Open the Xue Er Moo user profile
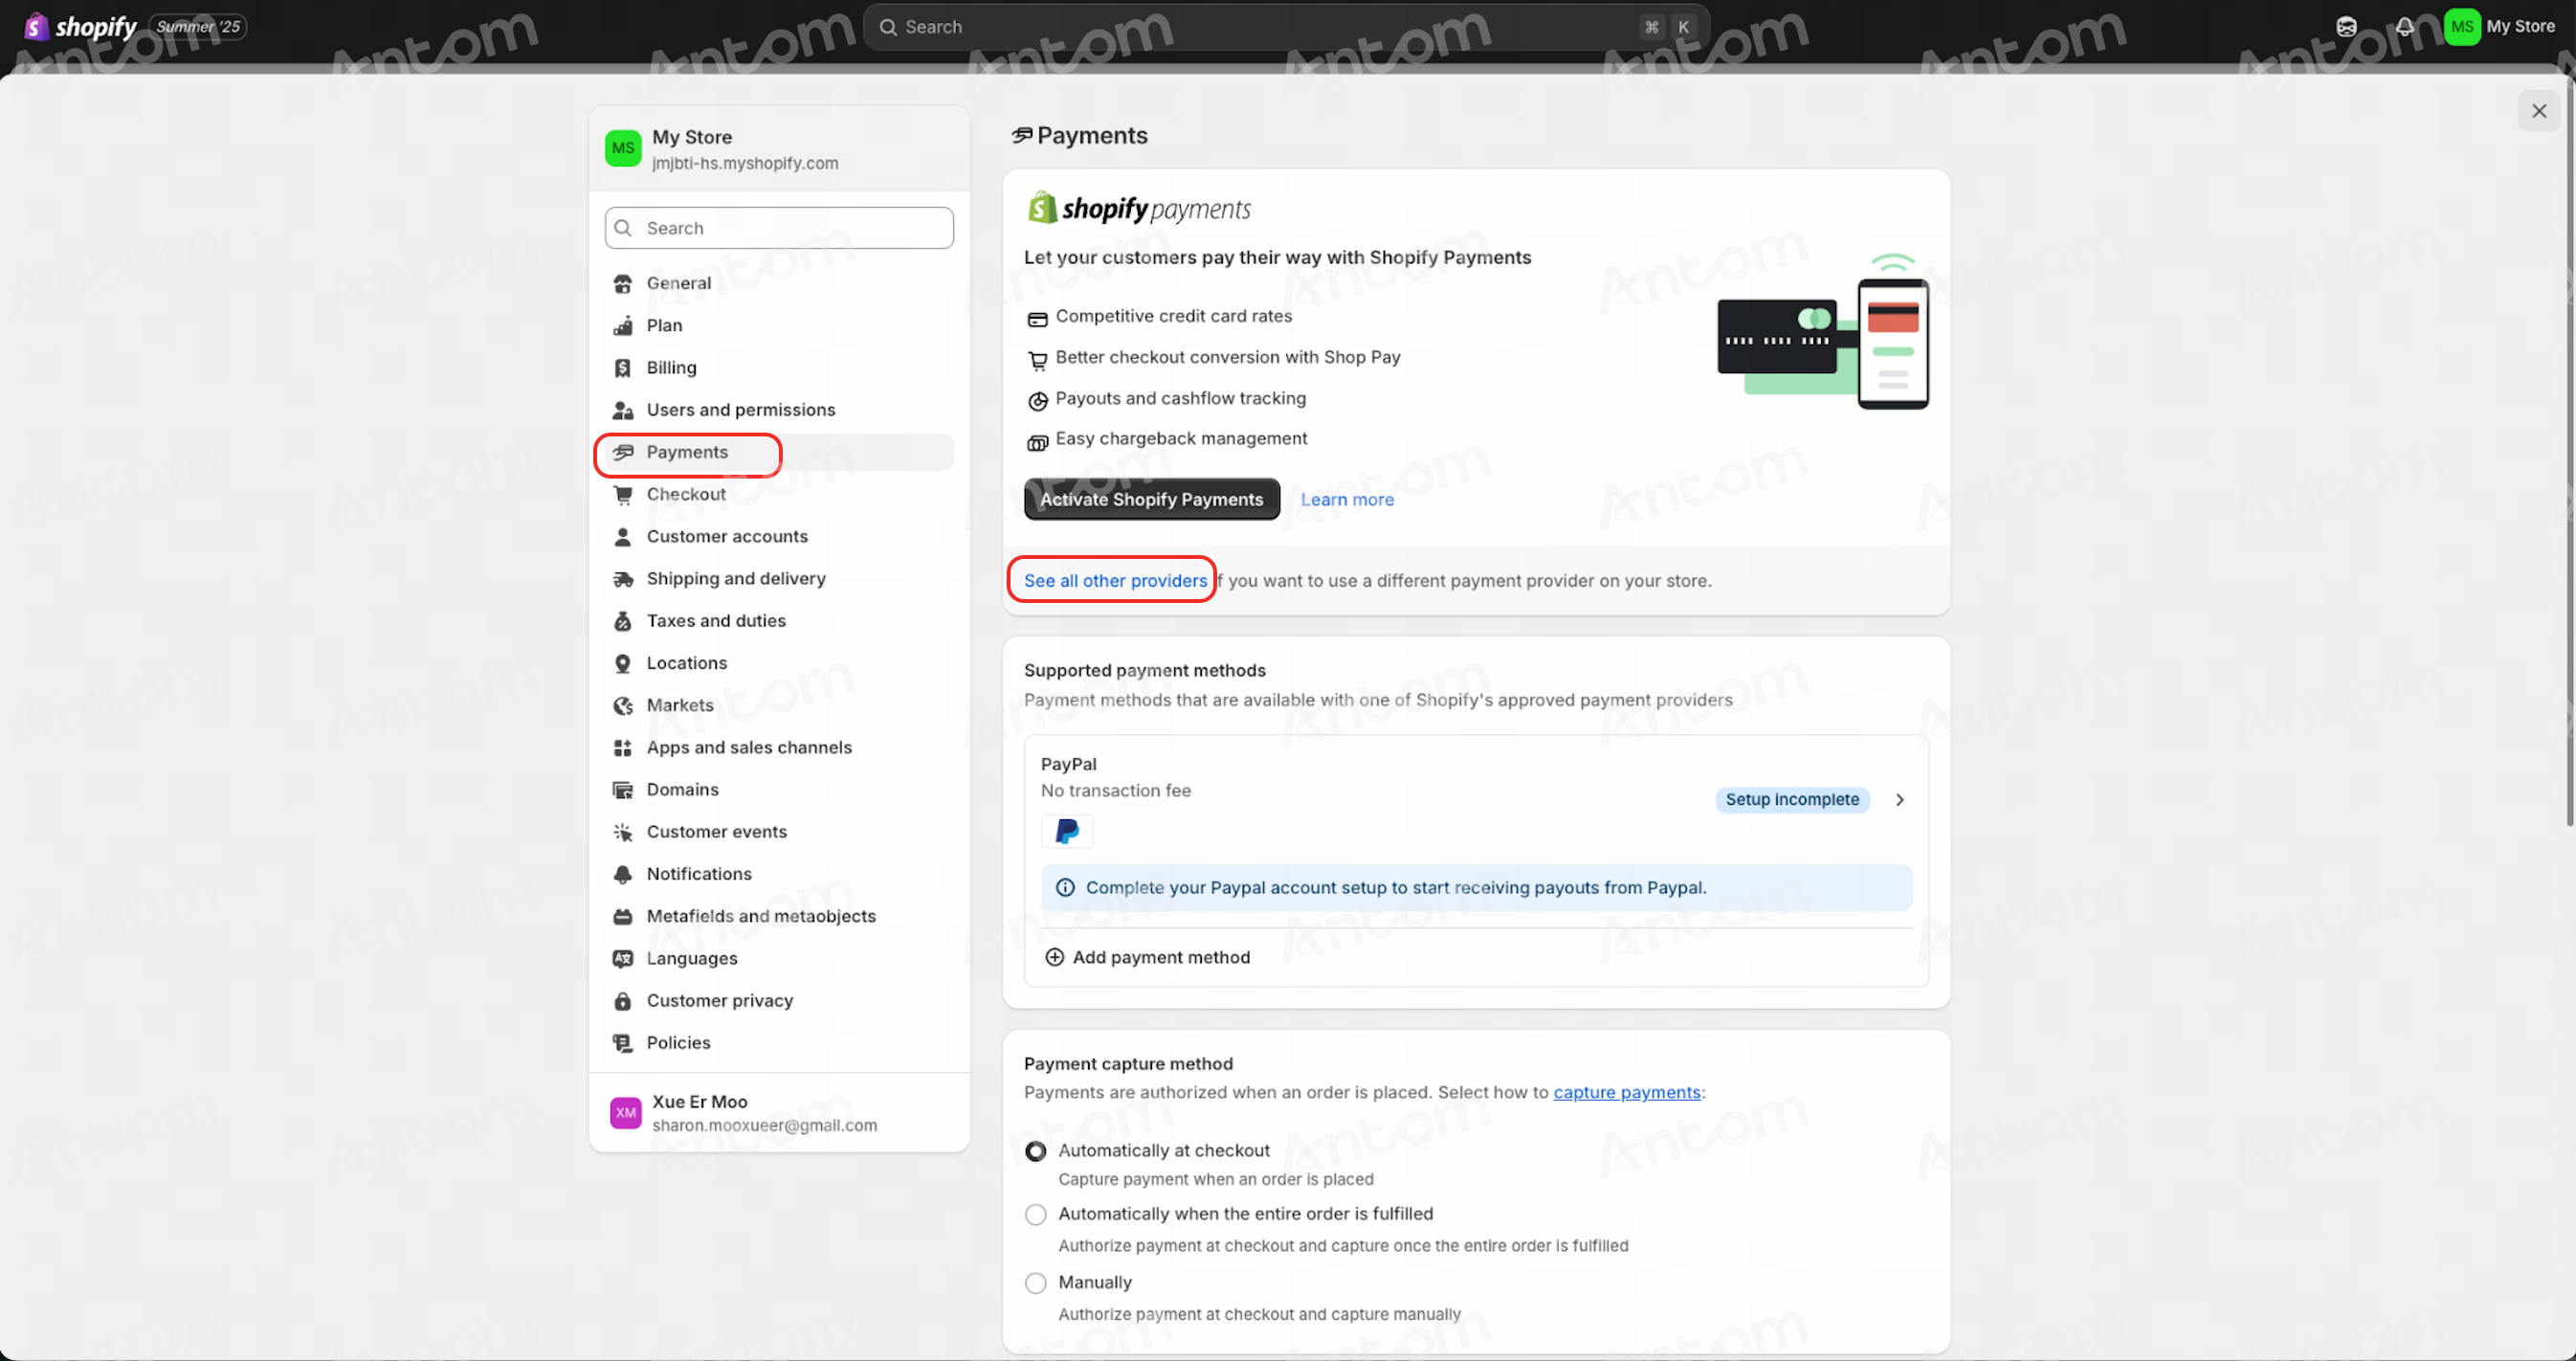 pos(779,1112)
